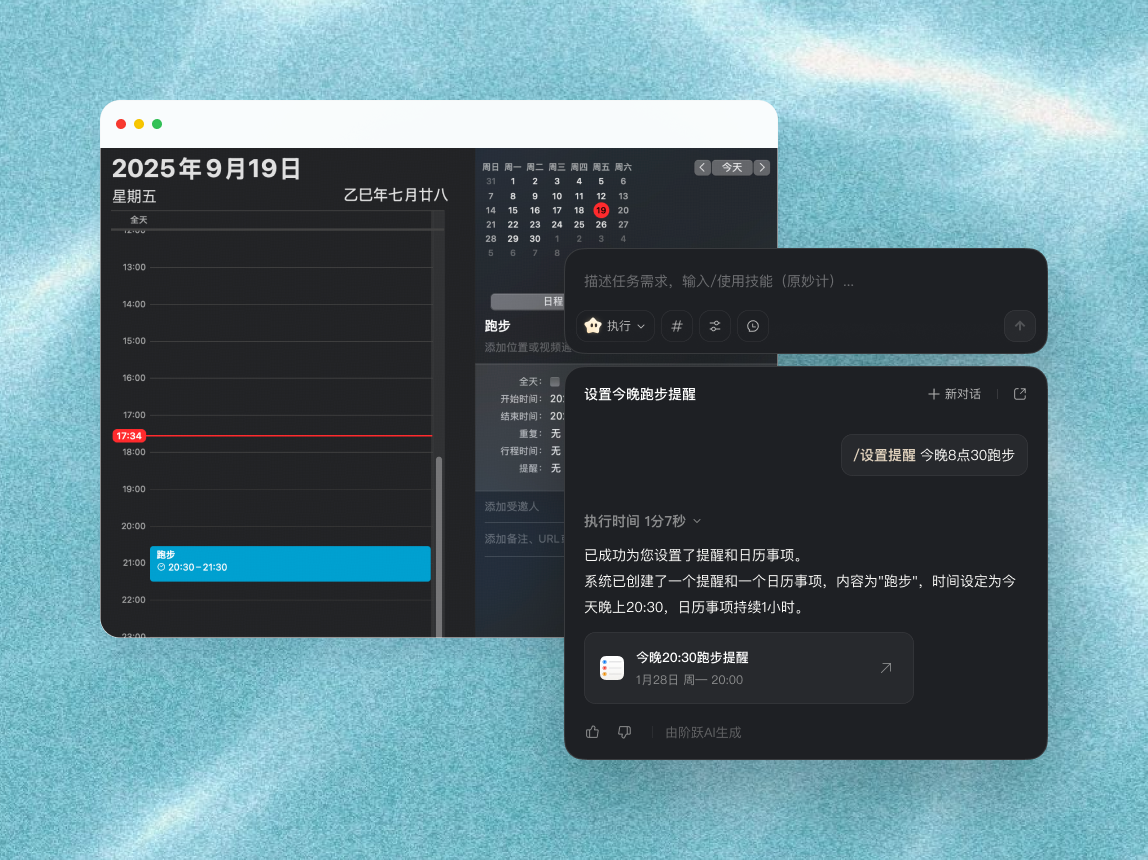
Task: Start a 新对话 conversation
Action: pyautogui.click(x=954, y=394)
